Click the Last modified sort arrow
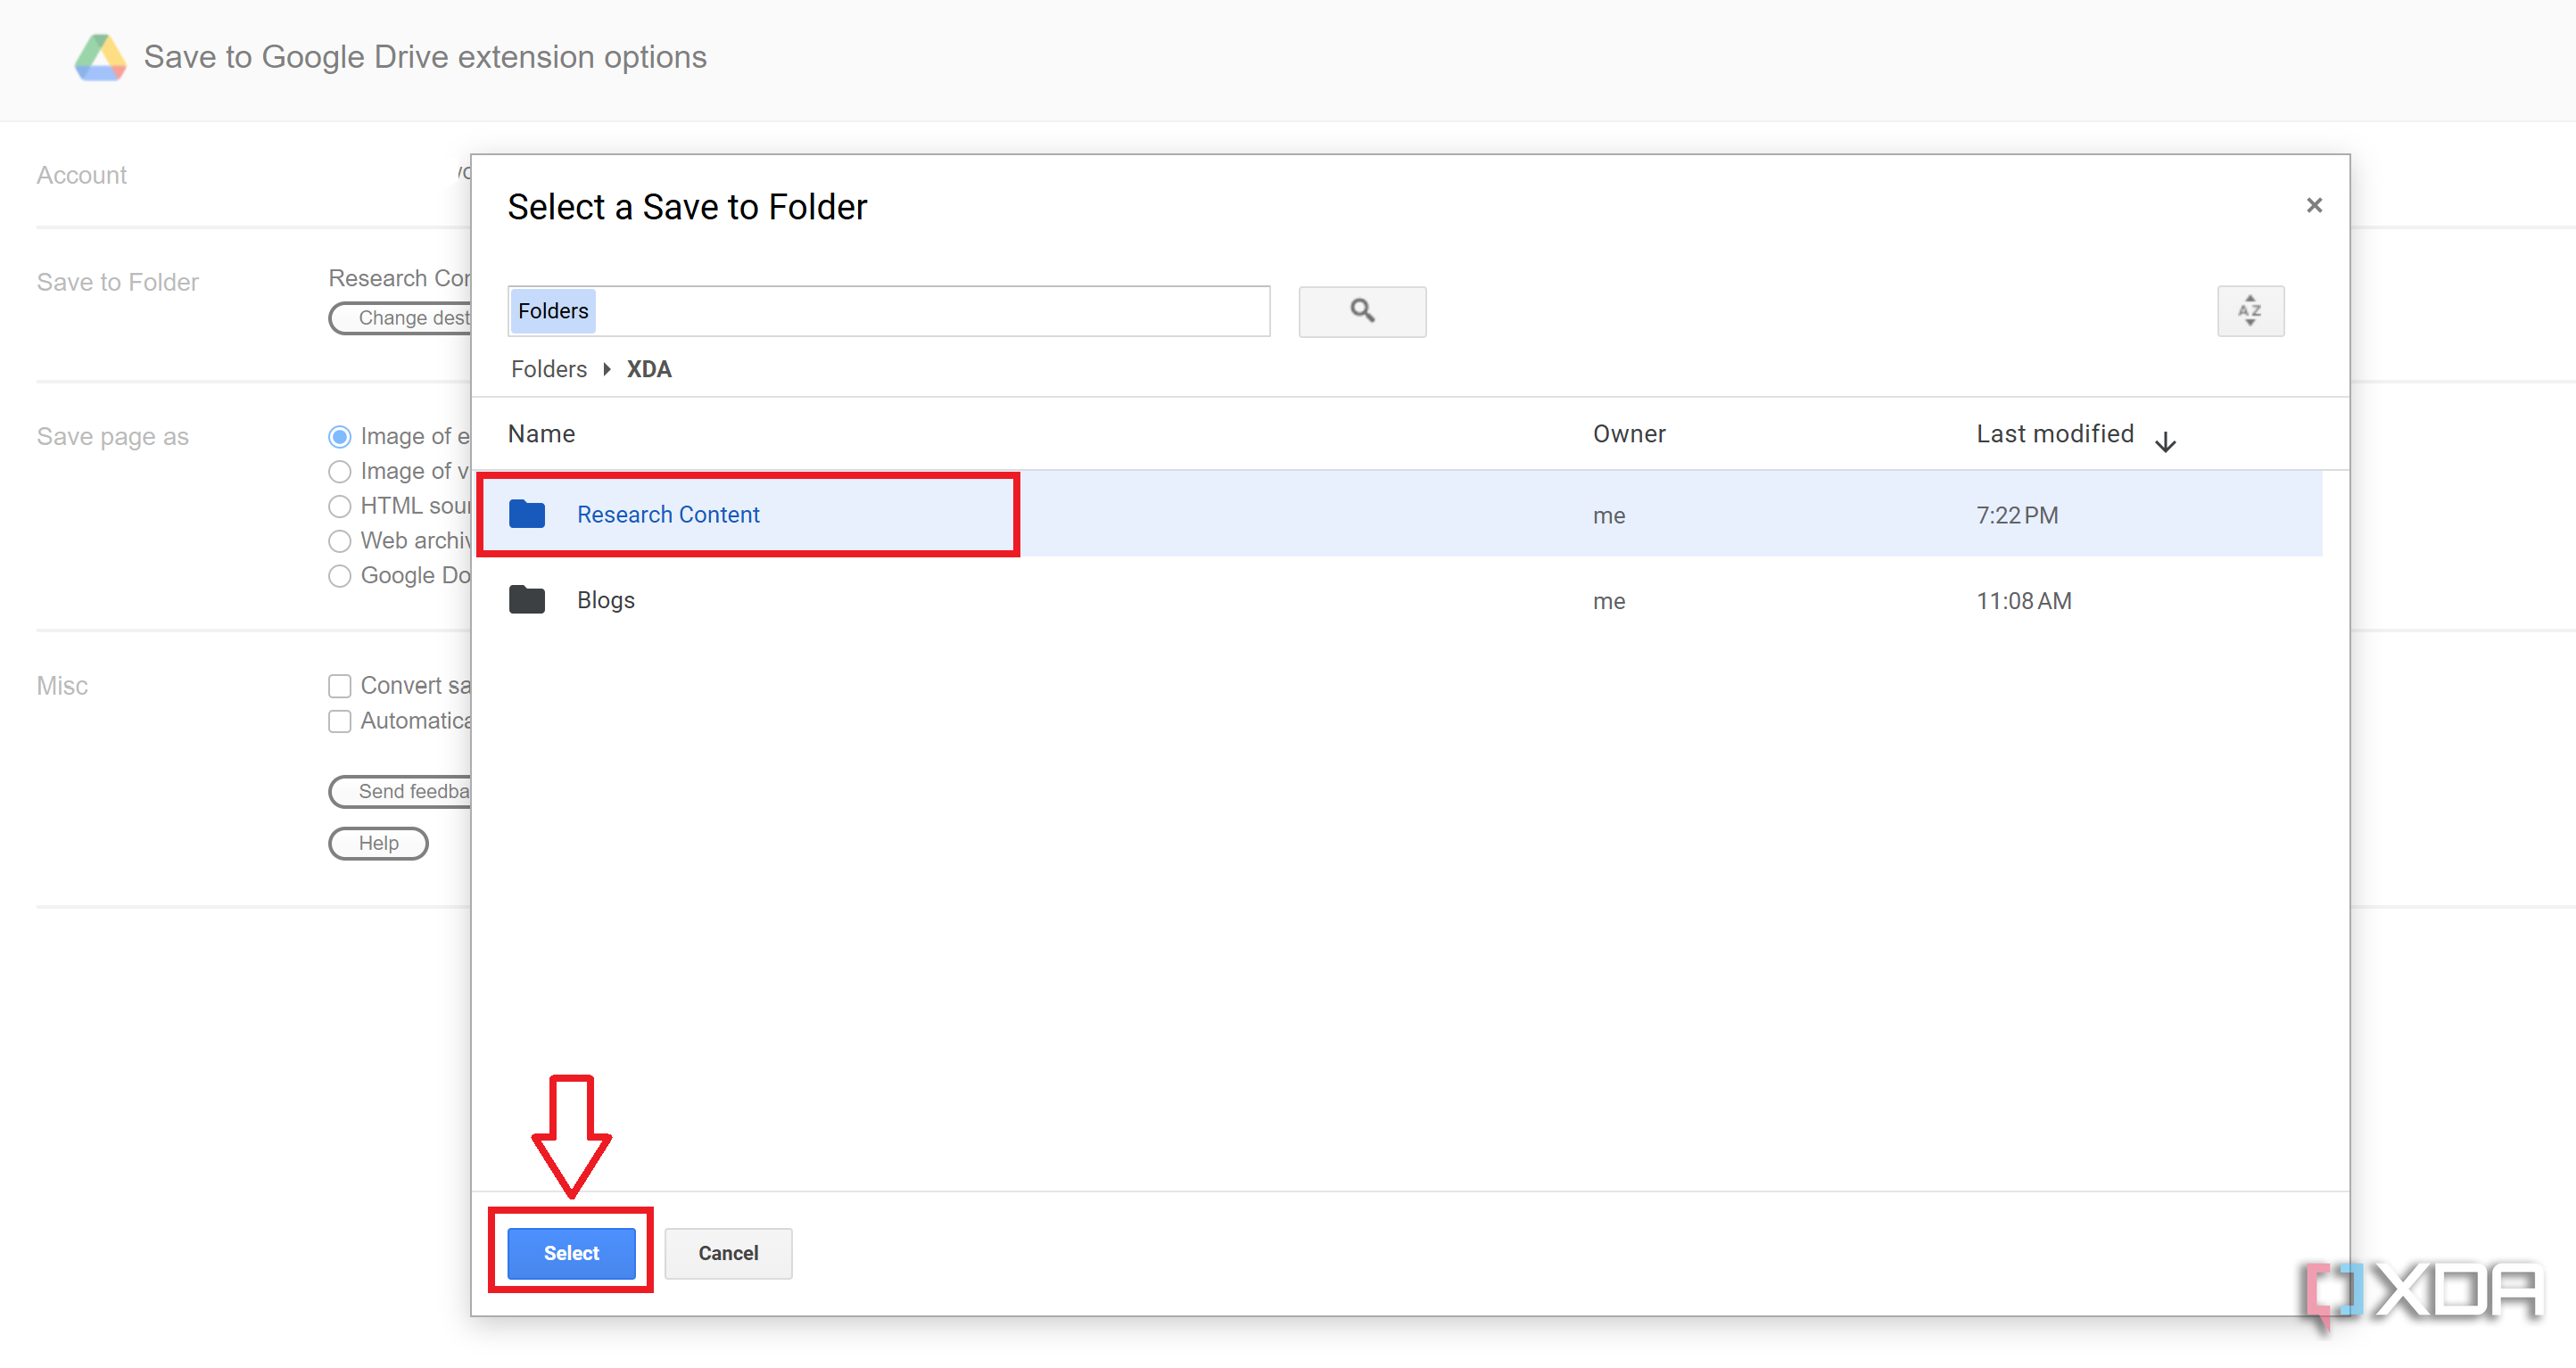Screen dimensions: 2576x1368 pyautogui.click(x=2165, y=441)
